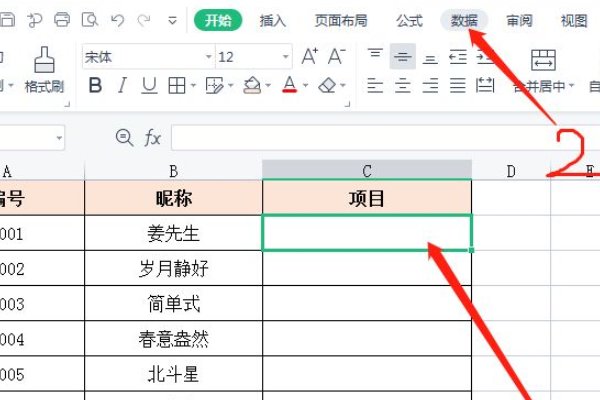The height and width of the screenshot is (400, 600).
Task: Click the eraser clear icon
Action: point(327,85)
